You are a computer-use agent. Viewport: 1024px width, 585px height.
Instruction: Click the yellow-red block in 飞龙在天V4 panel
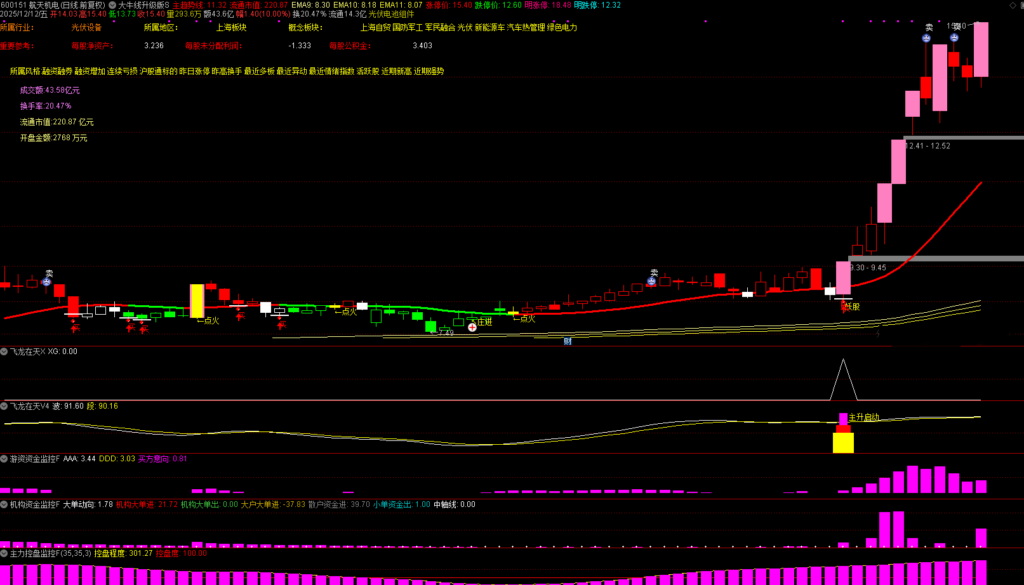[x=843, y=438]
